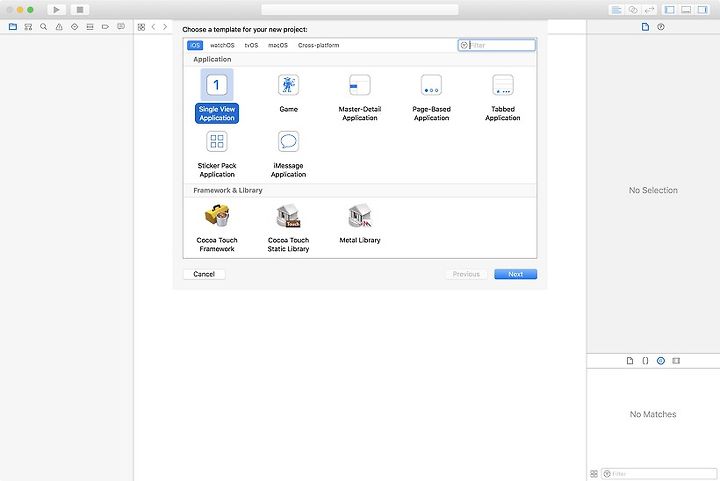Switch to the Standard editor
This screenshot has width=720, height=481.
click(616, 10)
